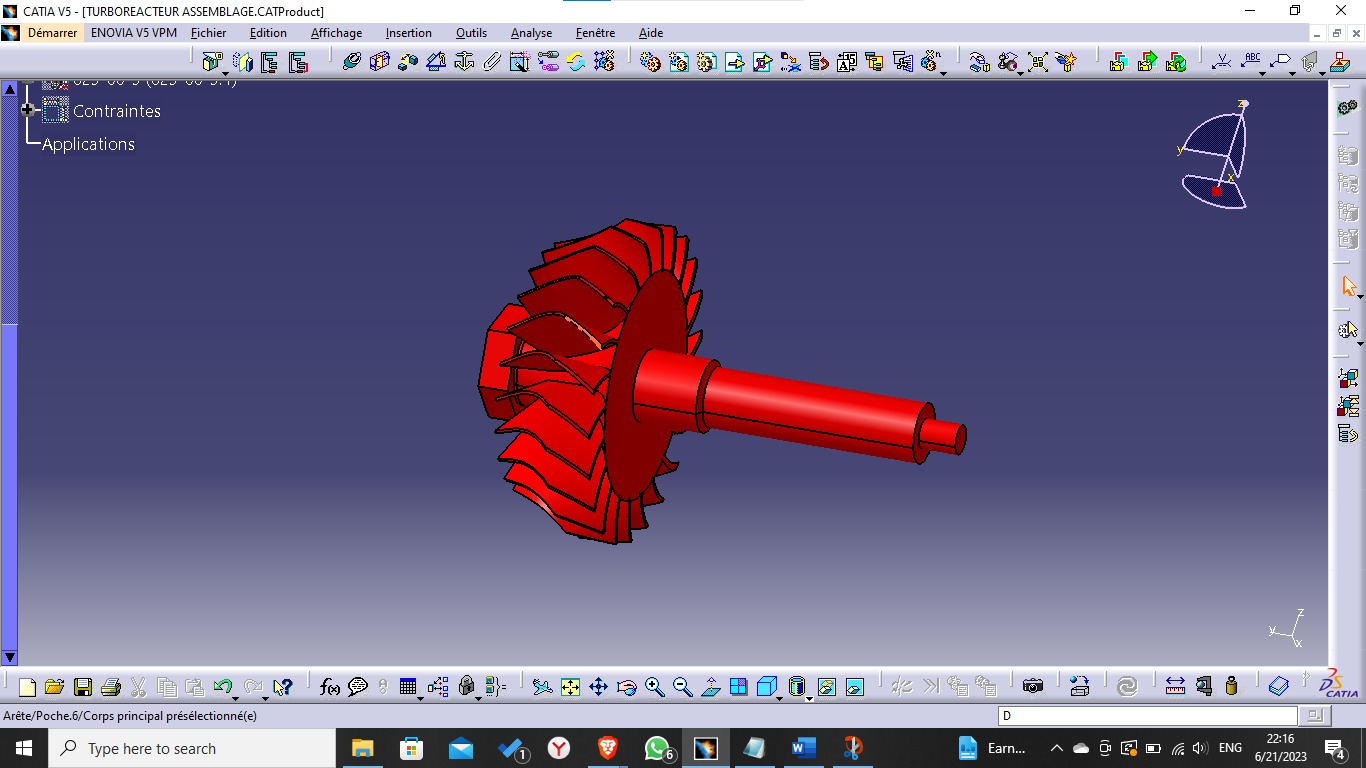Toggle Swap visible space
1366x768 pixels.
[855, 687]
